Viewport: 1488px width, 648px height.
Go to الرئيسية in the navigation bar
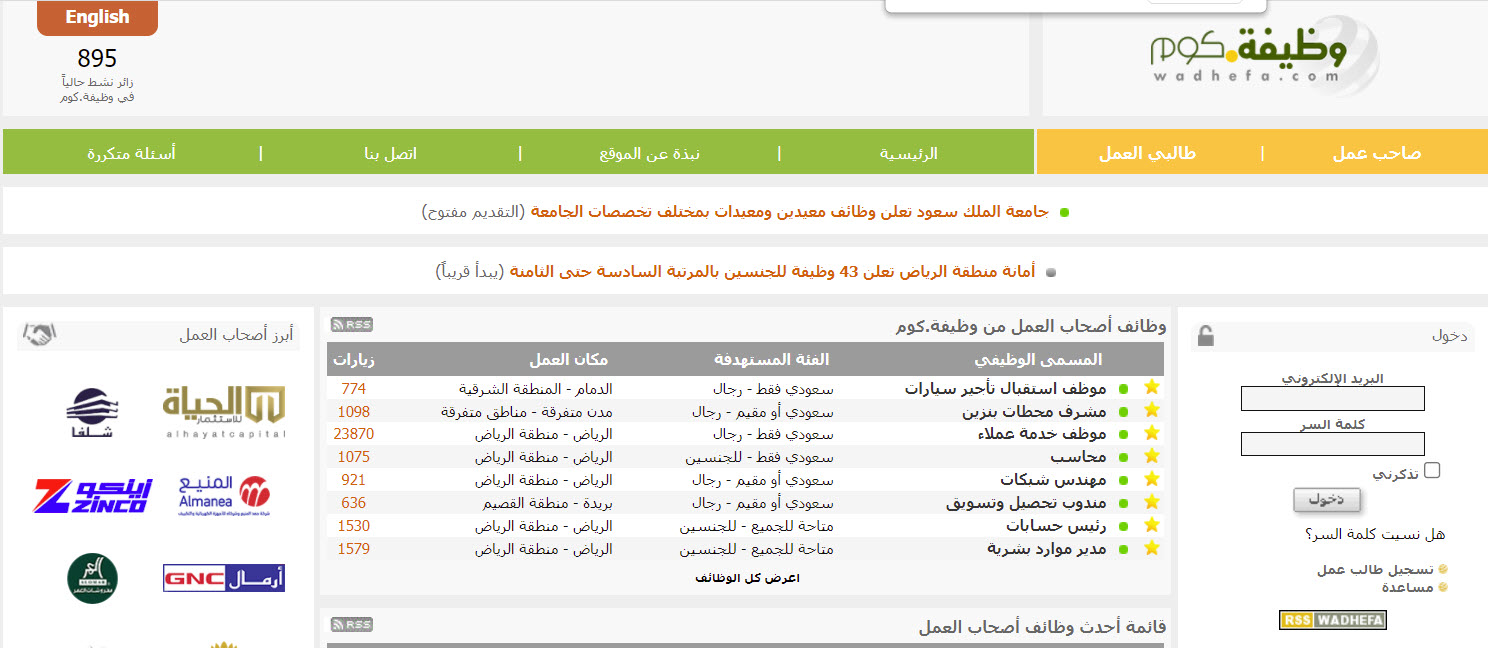(x=908, y=153)
